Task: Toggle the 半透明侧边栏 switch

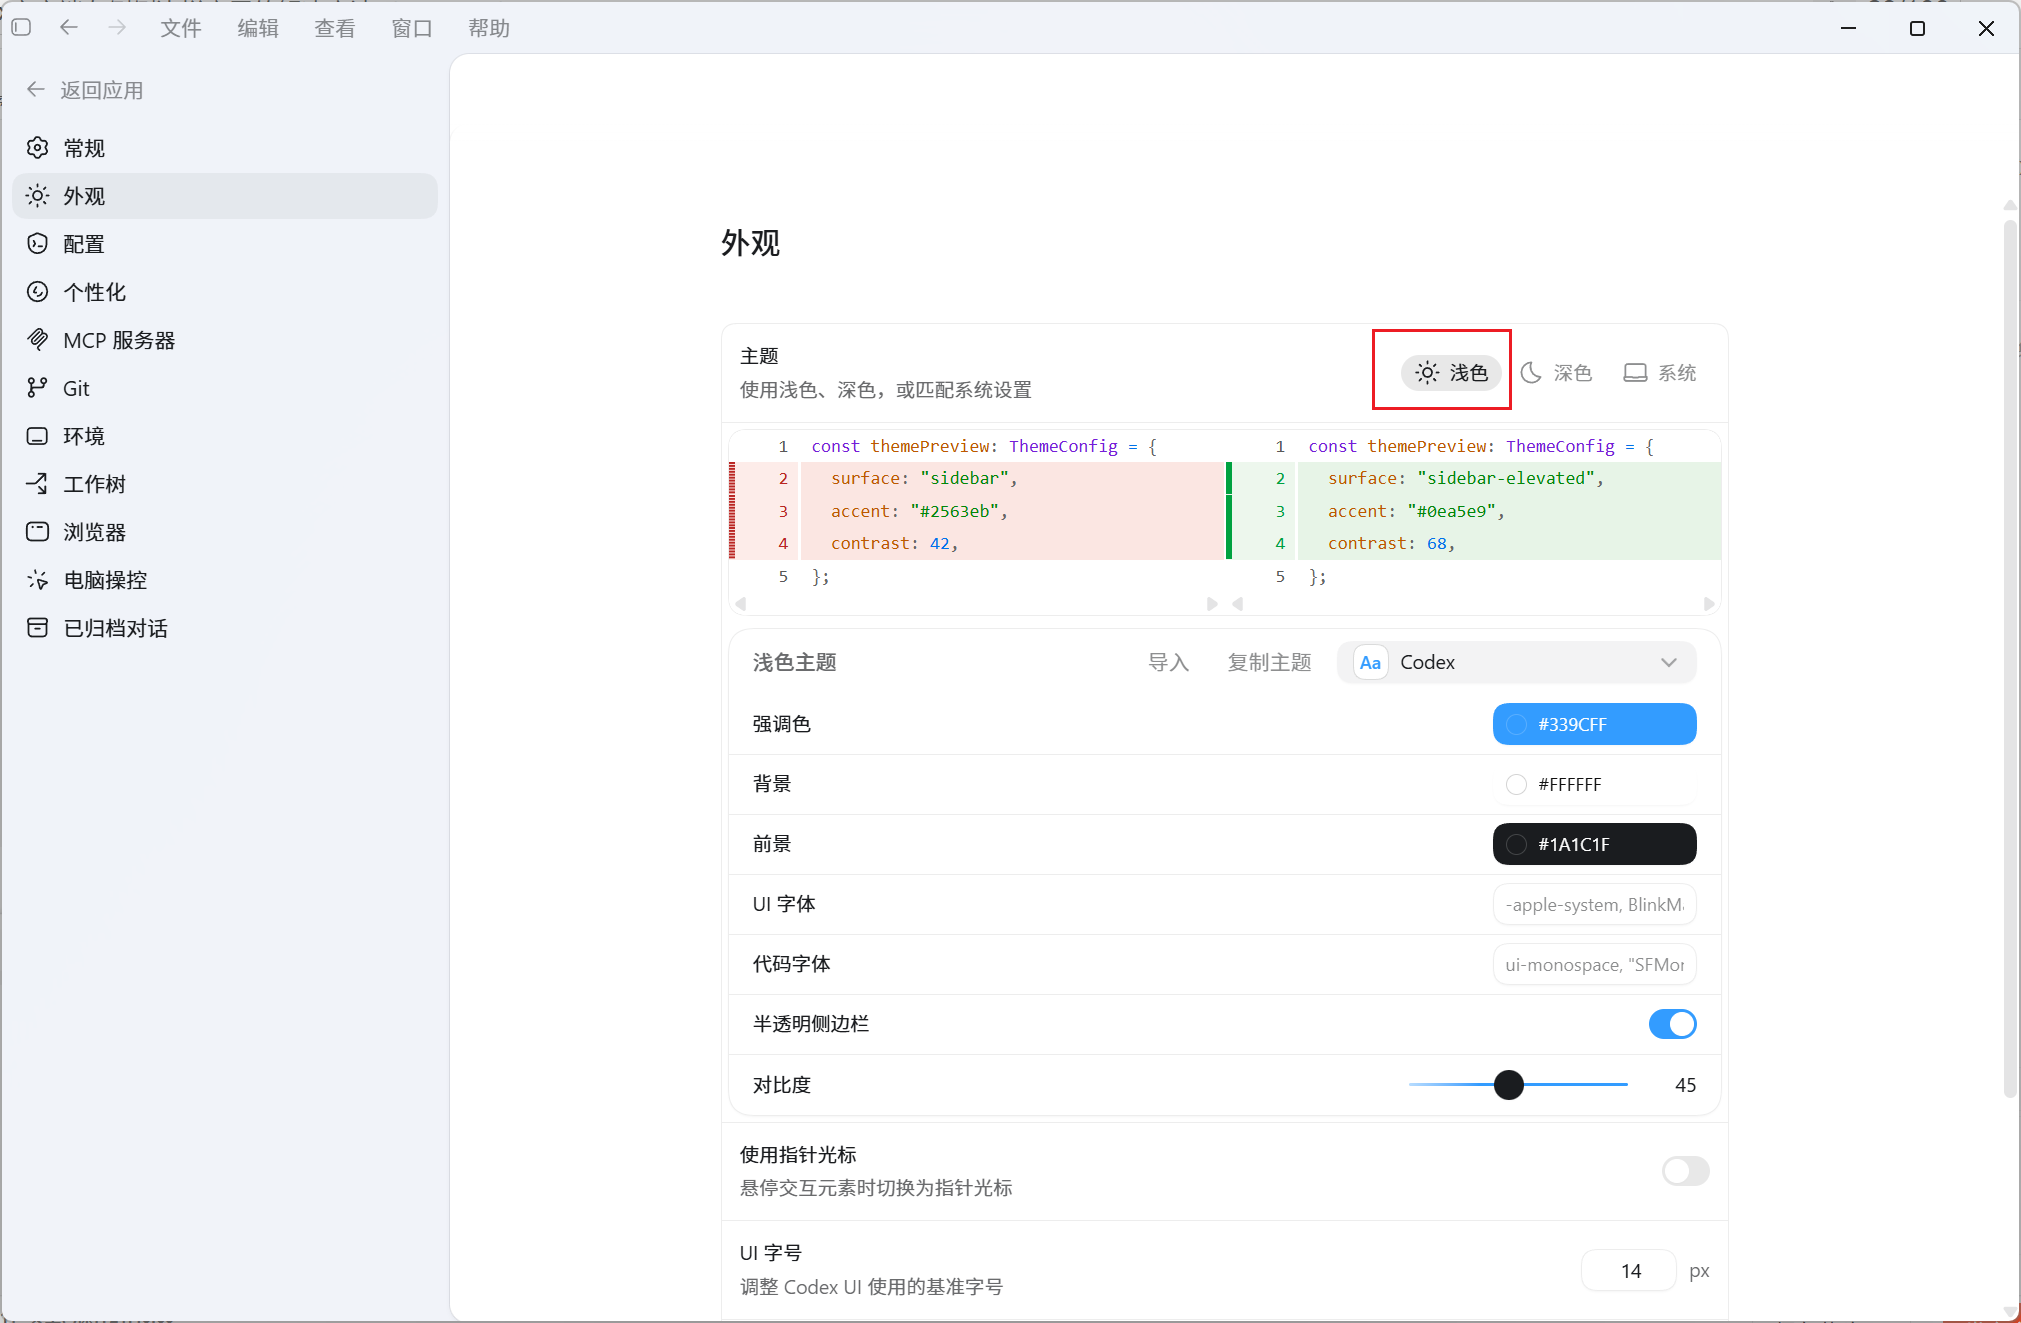Action: coord(1672,1024)
